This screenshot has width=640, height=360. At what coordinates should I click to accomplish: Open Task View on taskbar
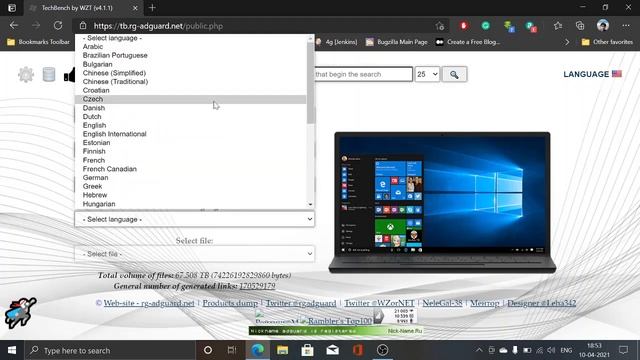click(232, 350)
